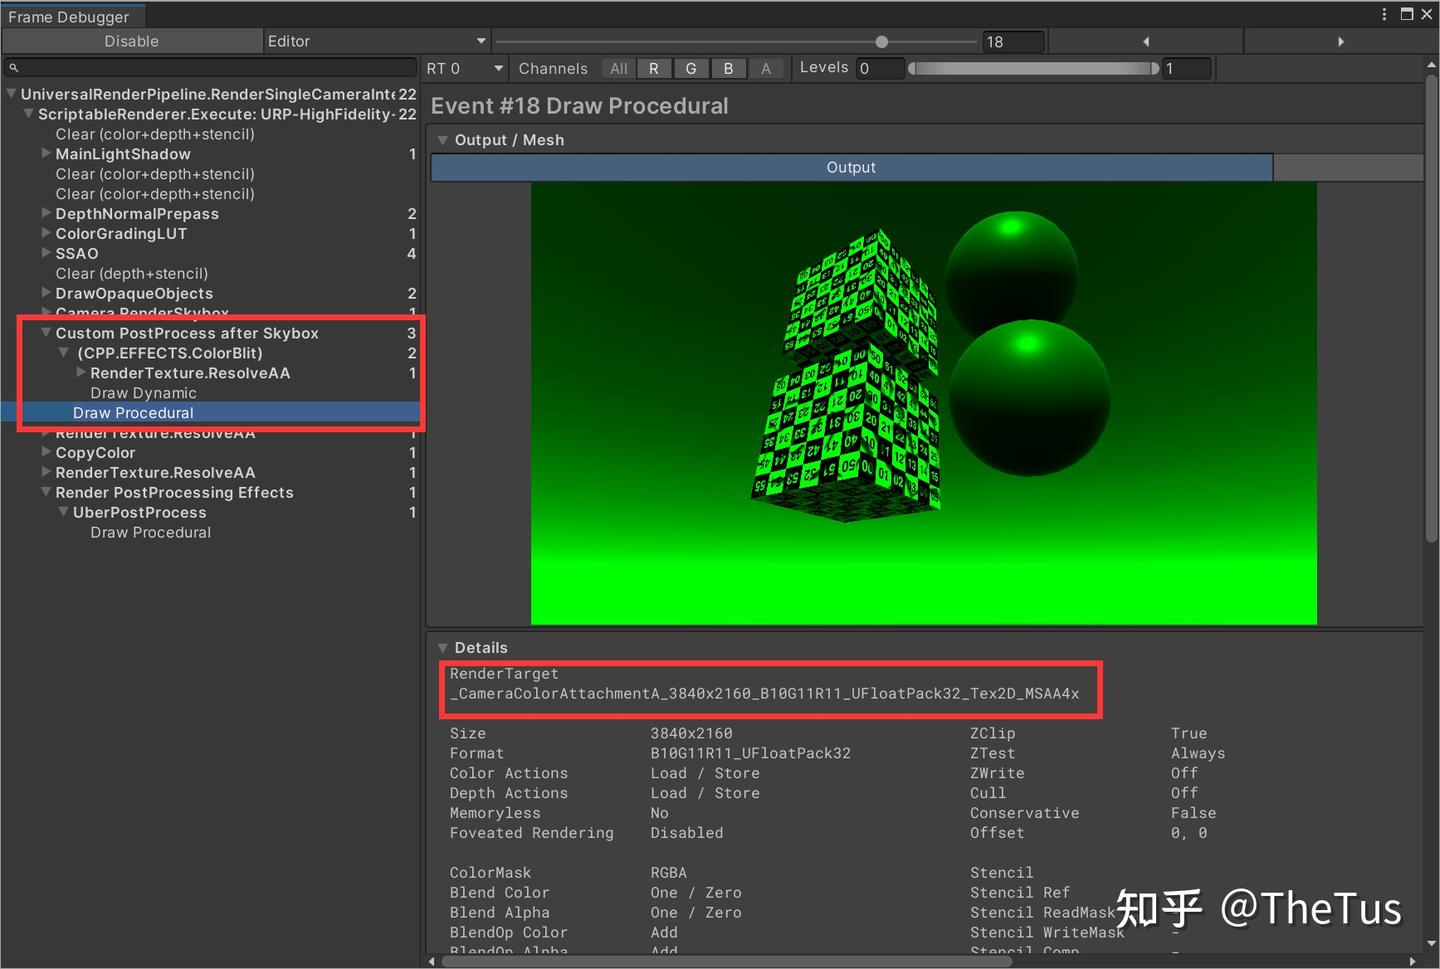Toggle the A channel view
The width and height of the screenshot is (1440, 969).
[x=766, y=68]
